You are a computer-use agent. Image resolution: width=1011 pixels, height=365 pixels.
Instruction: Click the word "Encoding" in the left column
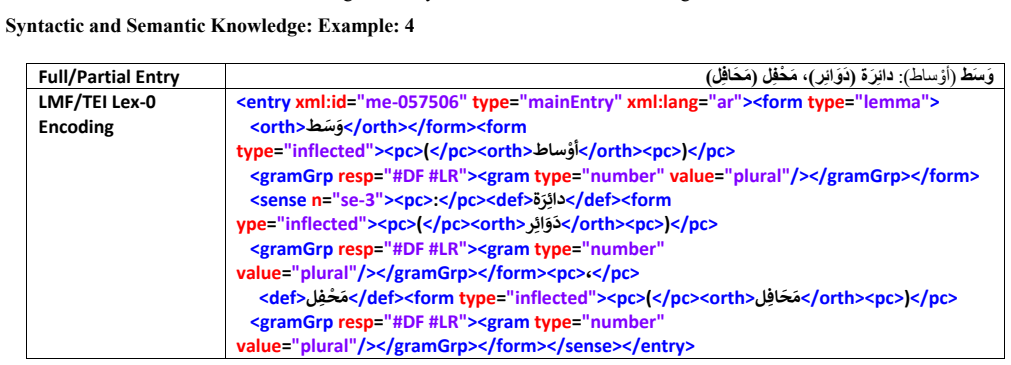(x=76, y=127)
